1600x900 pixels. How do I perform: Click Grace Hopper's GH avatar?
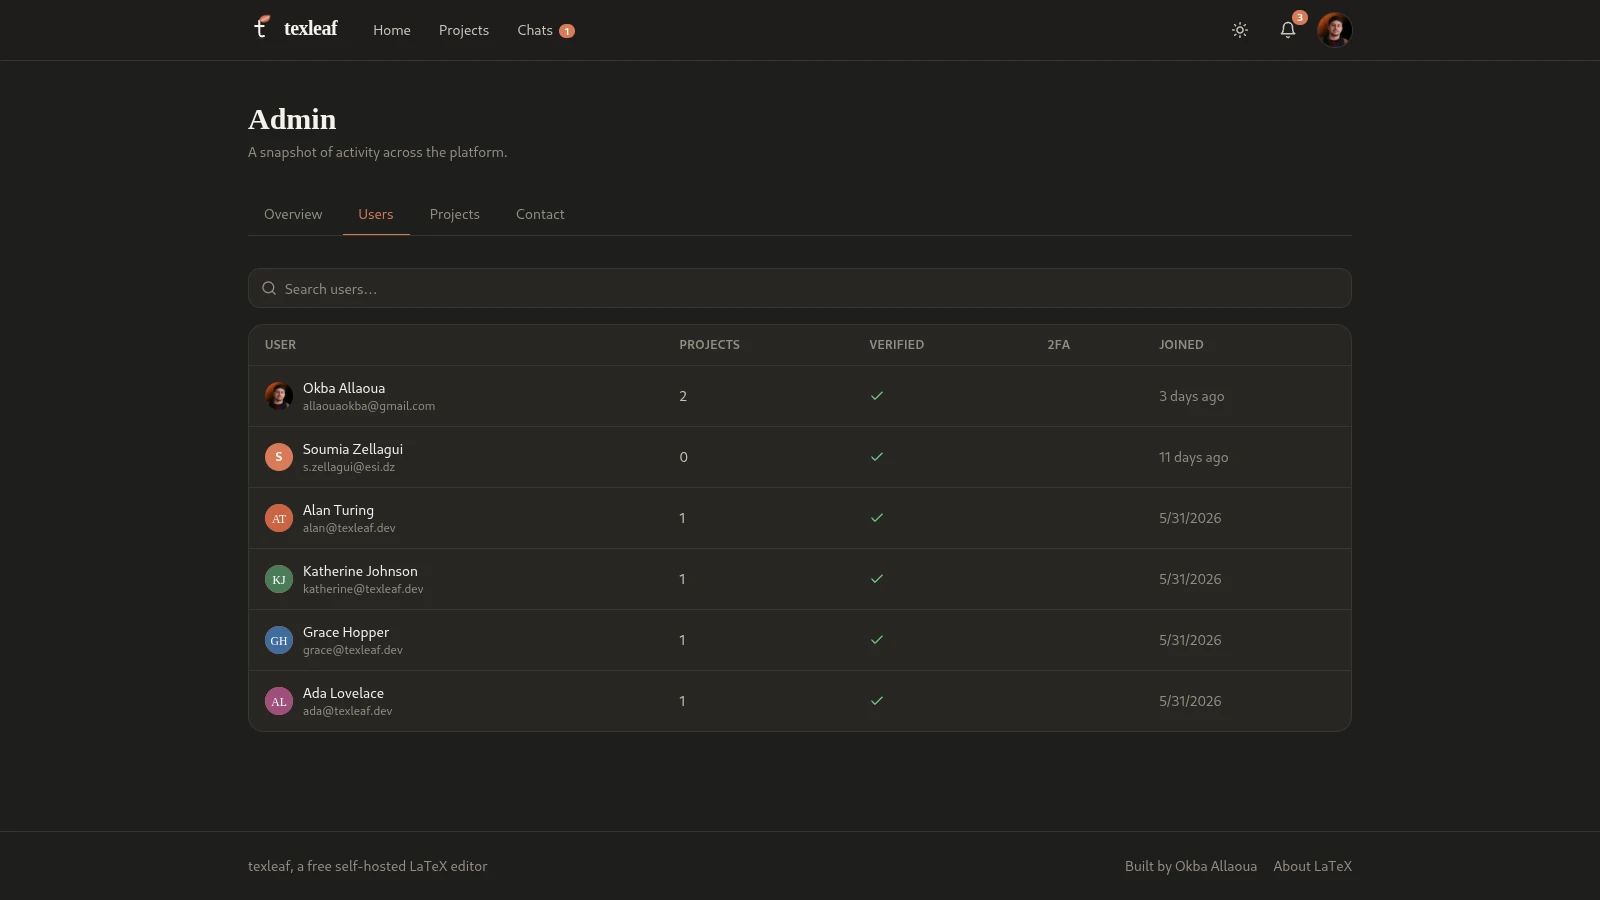coord(279,640)
